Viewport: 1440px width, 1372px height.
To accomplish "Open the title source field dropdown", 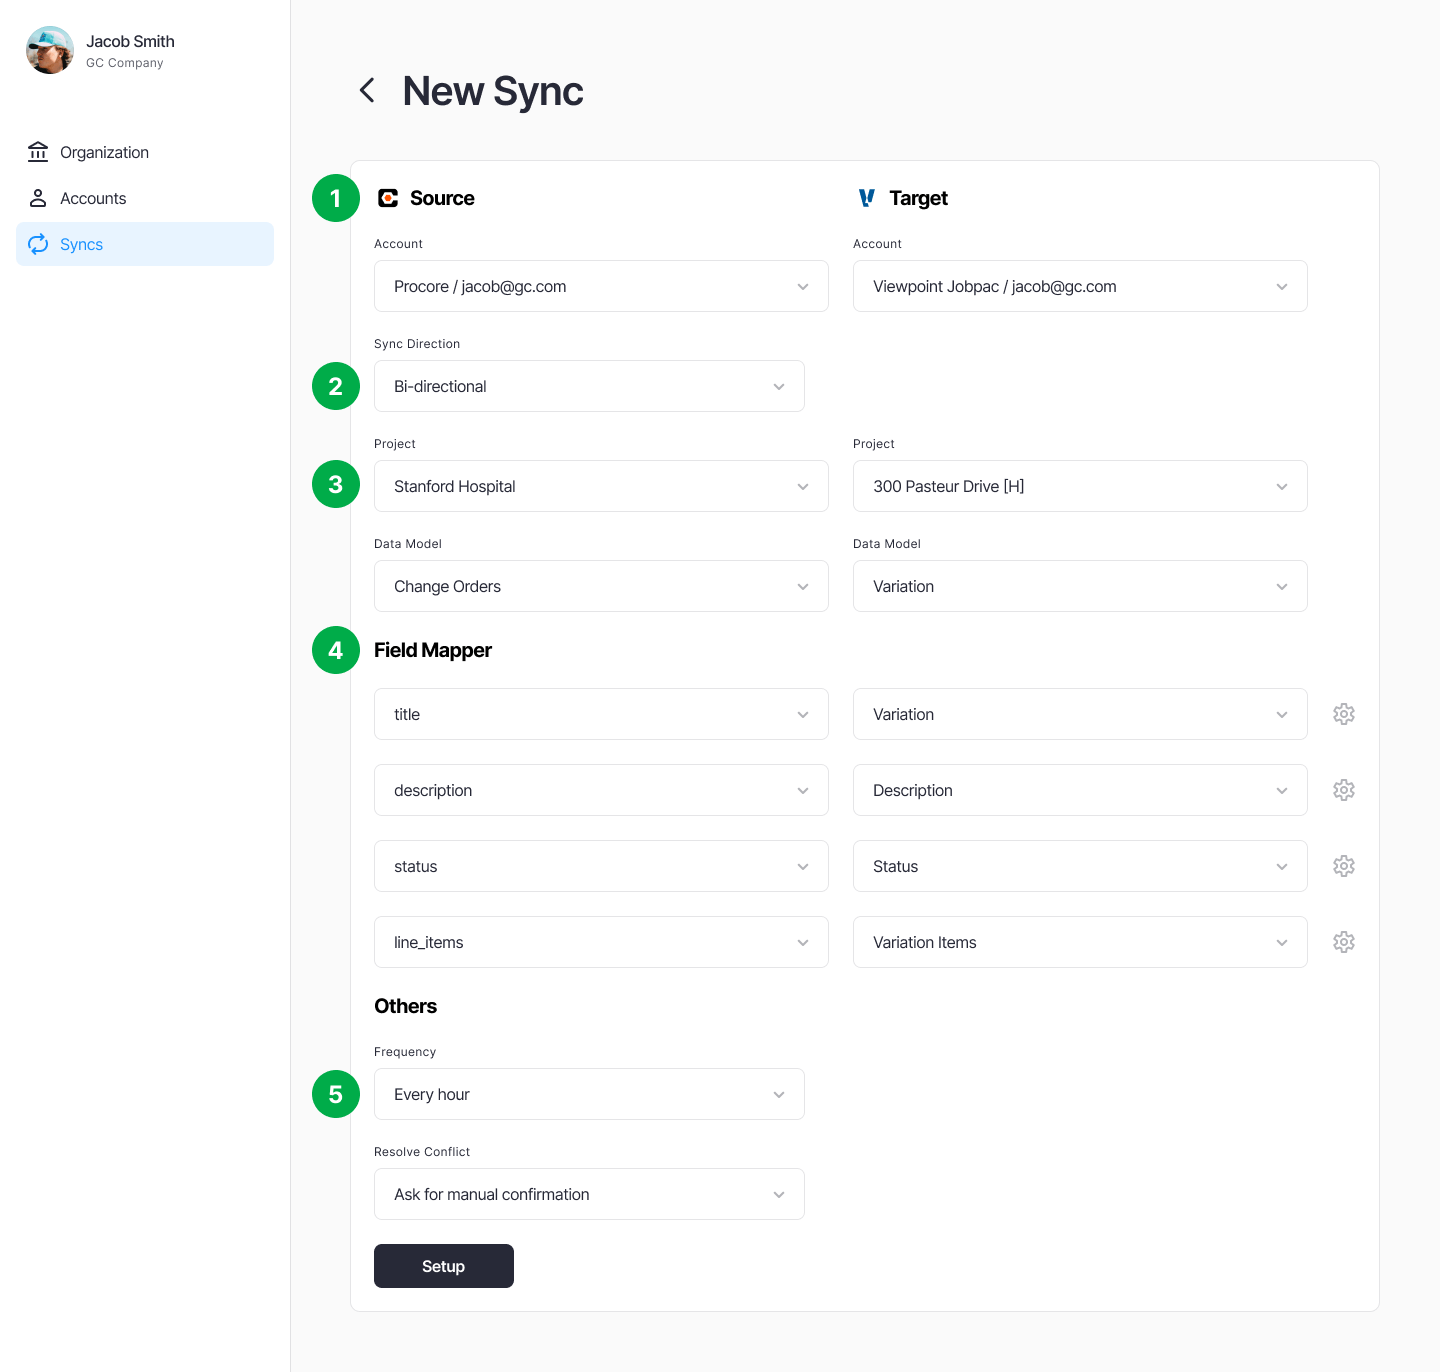I will click(601, 714).
